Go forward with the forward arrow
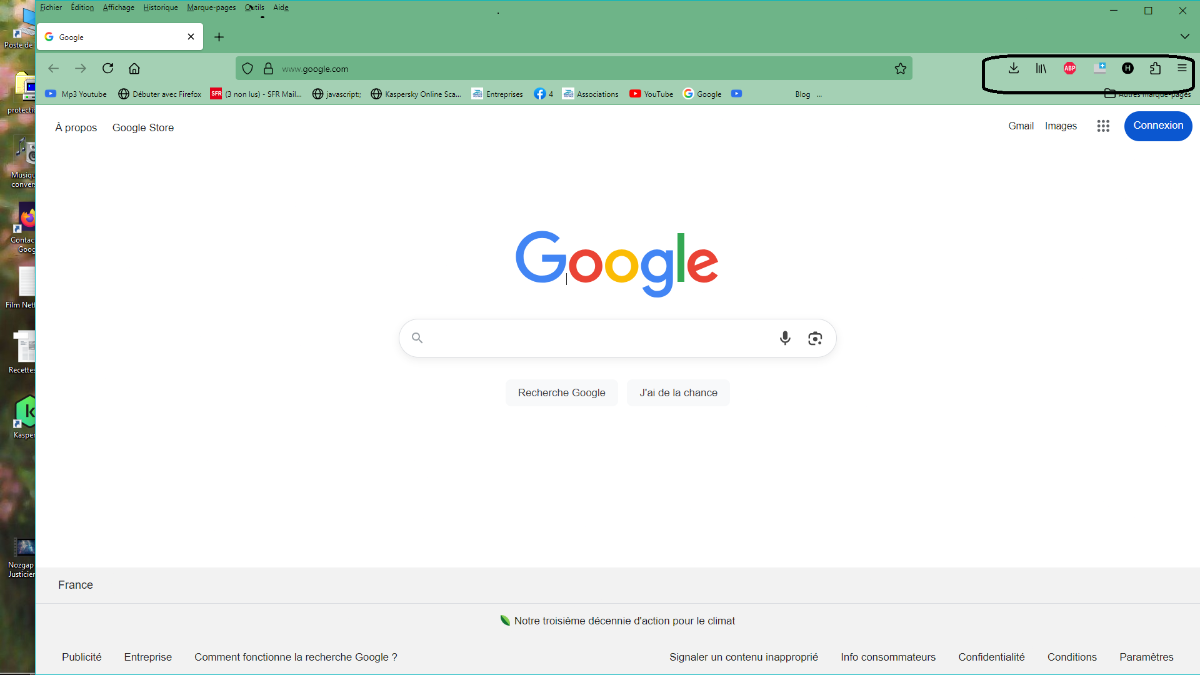The height and width of the screenshot is (675, 1200). 81,69
